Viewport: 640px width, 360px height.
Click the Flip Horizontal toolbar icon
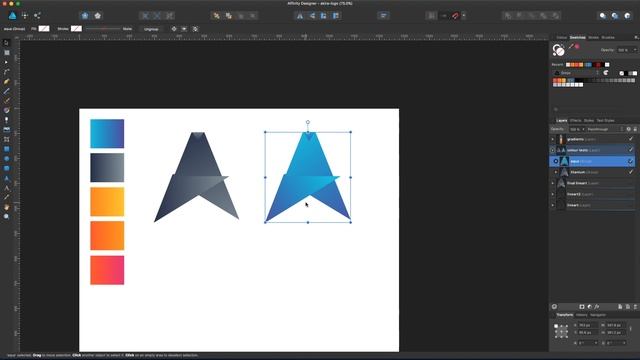pyautogui.click(x=300, y=16)
